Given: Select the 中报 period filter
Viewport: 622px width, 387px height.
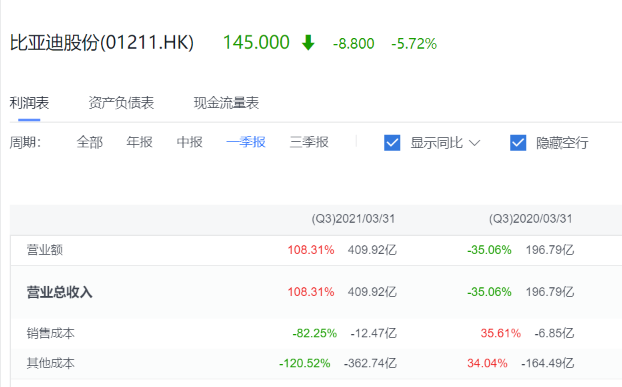Looking at the screenshot, I should pyautogui.click(x=190, y=142).
